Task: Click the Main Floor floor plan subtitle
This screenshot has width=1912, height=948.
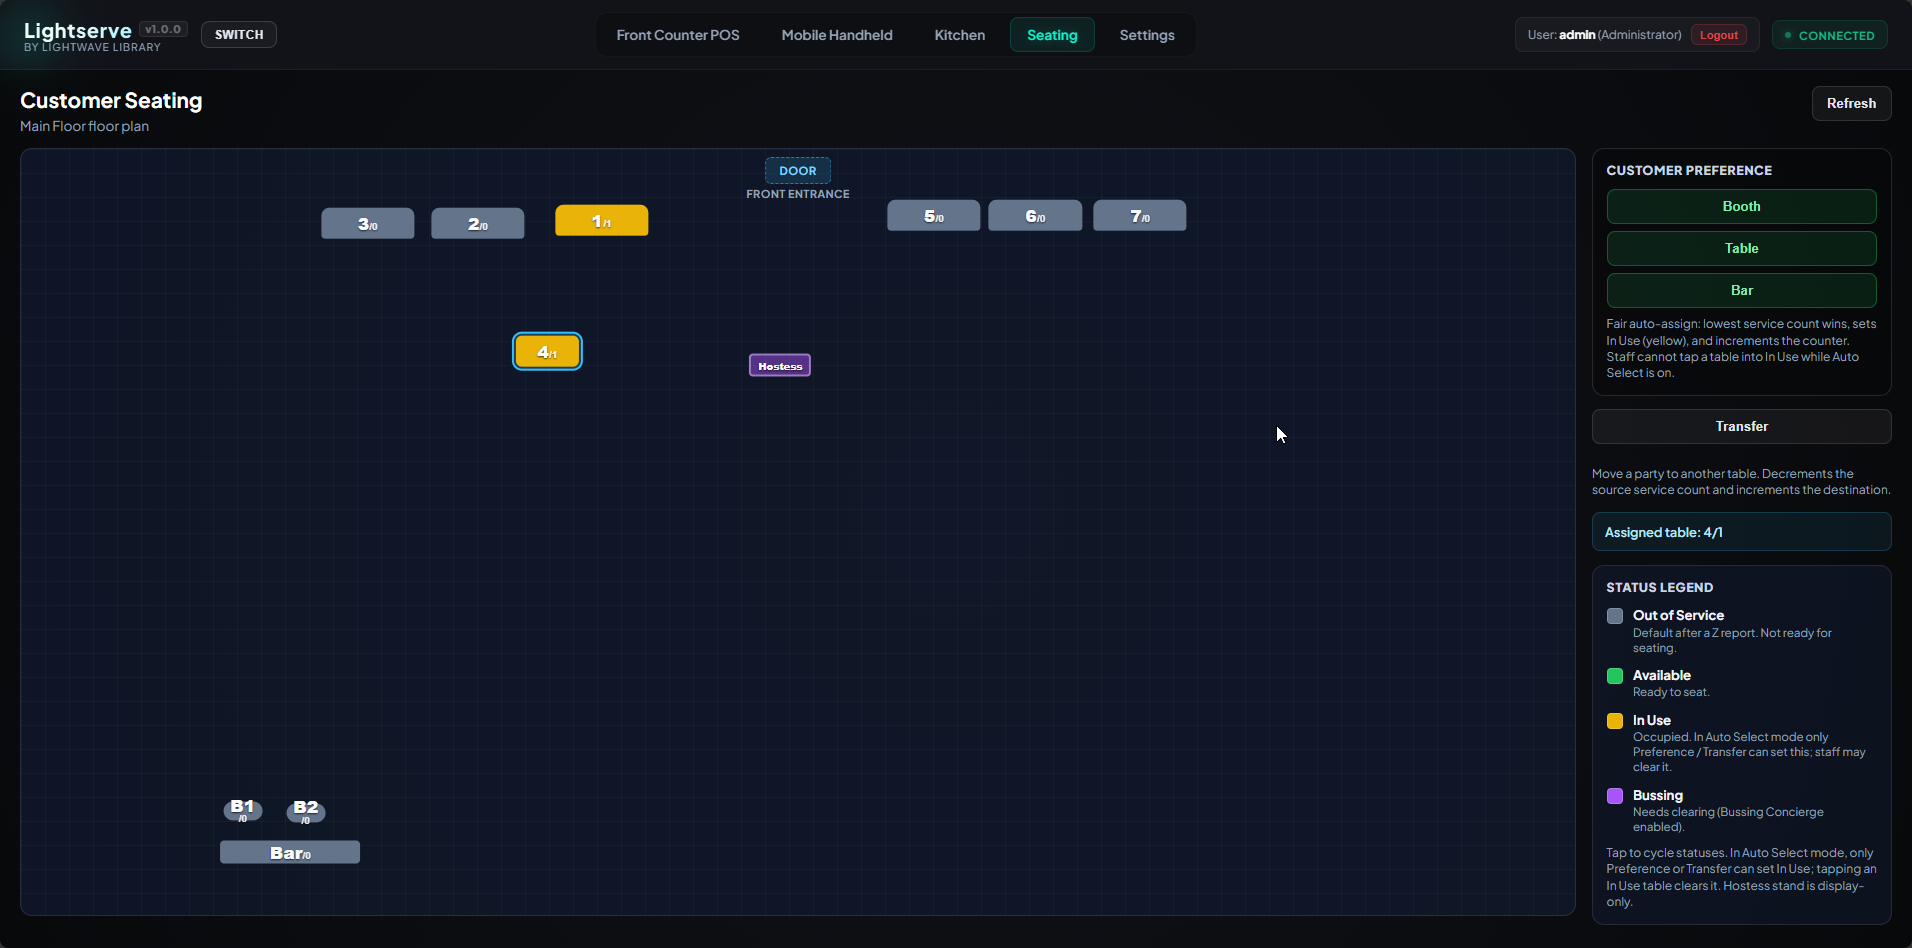Action: tap(84, 126)
